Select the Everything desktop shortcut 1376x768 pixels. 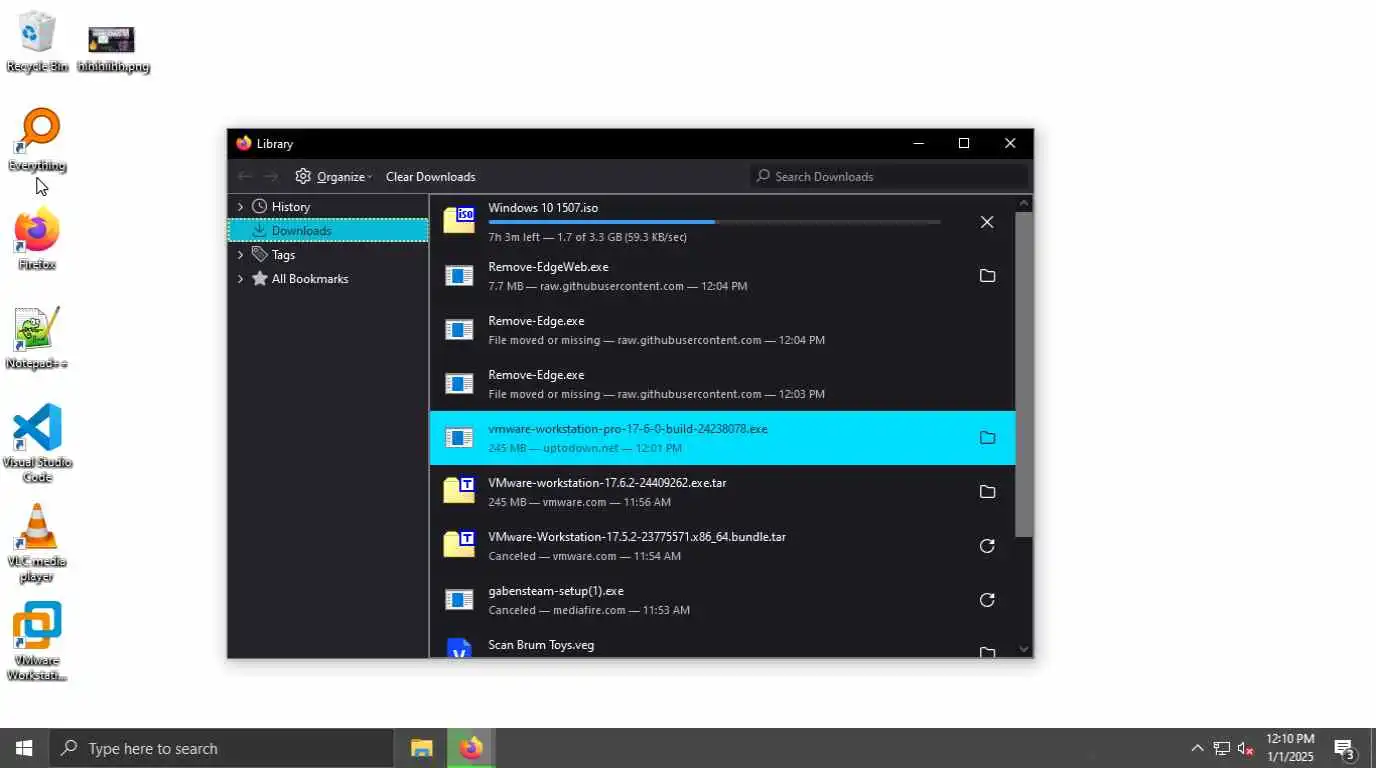click(x=37, y=140)
